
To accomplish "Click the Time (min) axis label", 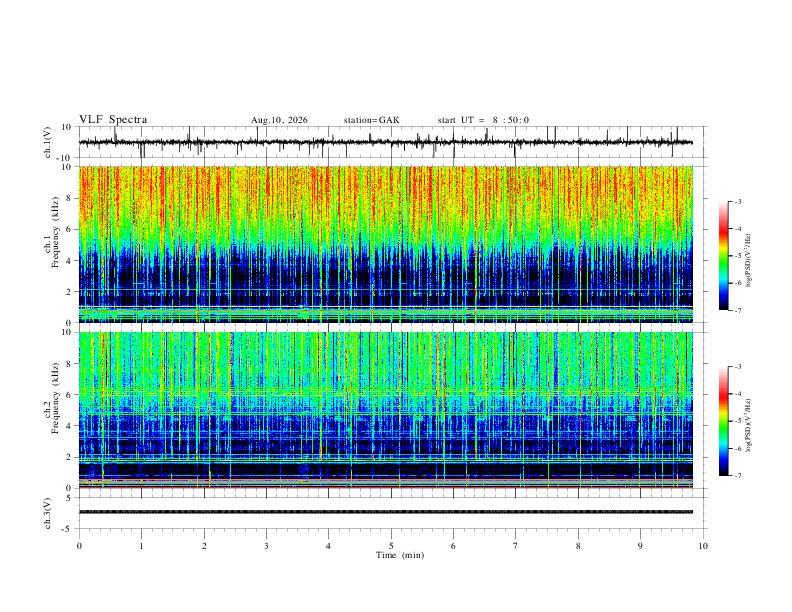I will pos(400,555).
